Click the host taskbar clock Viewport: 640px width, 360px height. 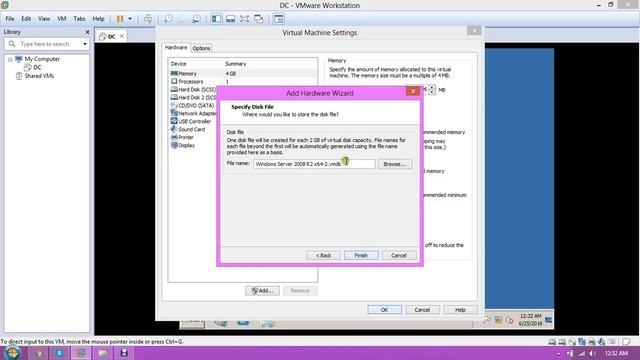[616, 353]
